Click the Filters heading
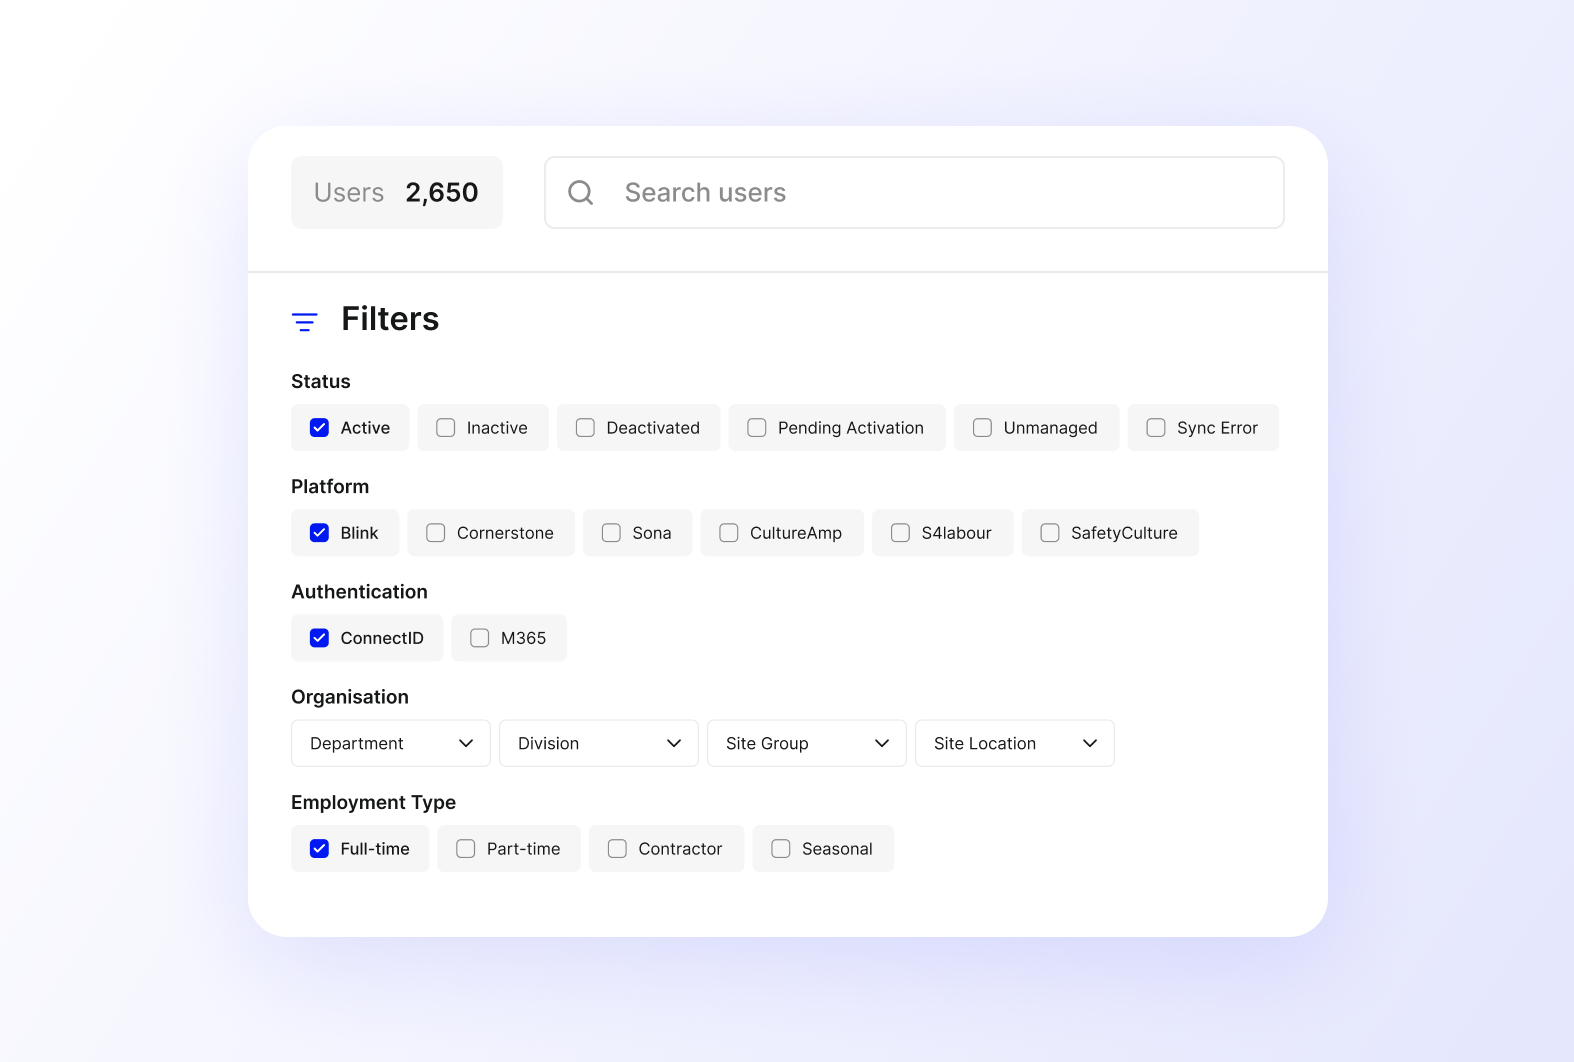1574x1062 pixels. (390, 319)
